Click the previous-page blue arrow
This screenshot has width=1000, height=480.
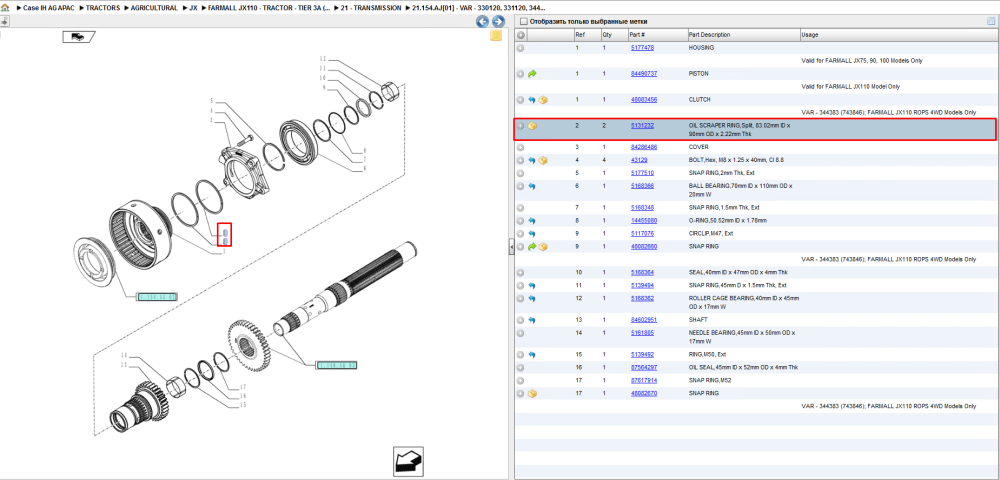point(483,22)
